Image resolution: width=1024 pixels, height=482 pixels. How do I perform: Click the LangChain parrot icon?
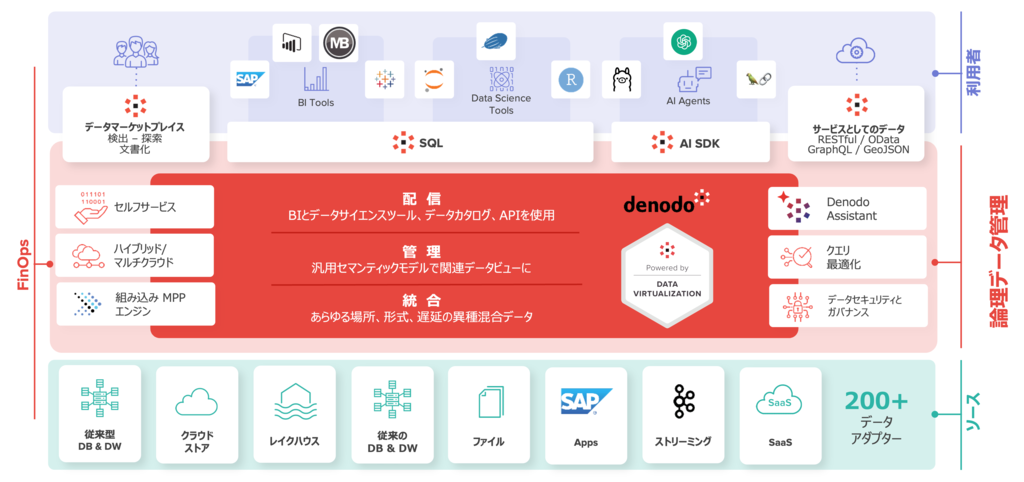pyautogui.click(x=756, y=80)
